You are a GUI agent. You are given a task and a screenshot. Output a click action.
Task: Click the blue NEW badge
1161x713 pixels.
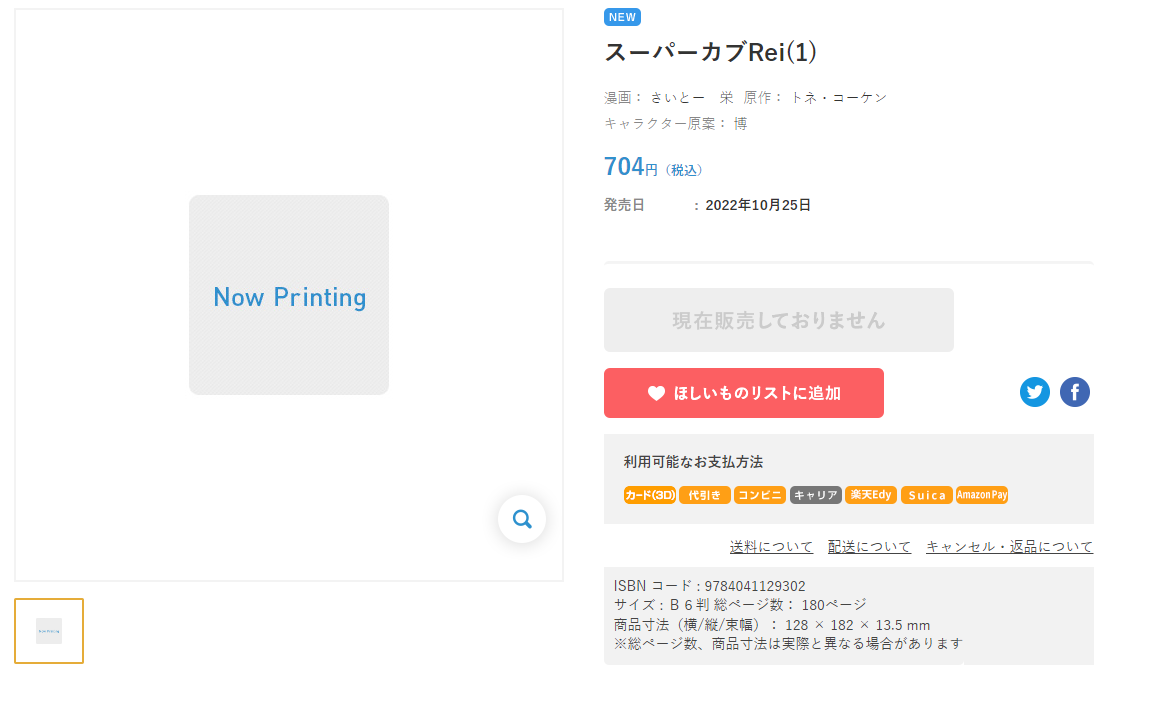click(x=622, y=17)
